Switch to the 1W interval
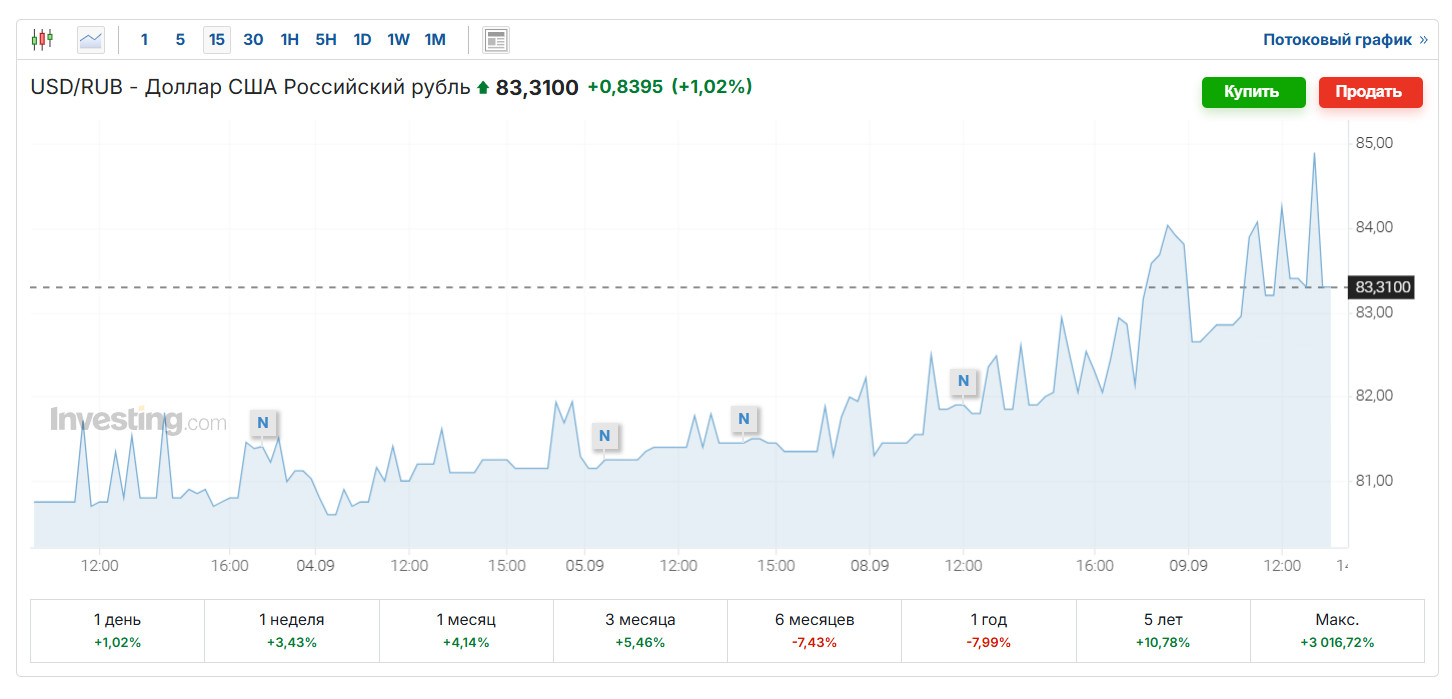 pos(398,40)
